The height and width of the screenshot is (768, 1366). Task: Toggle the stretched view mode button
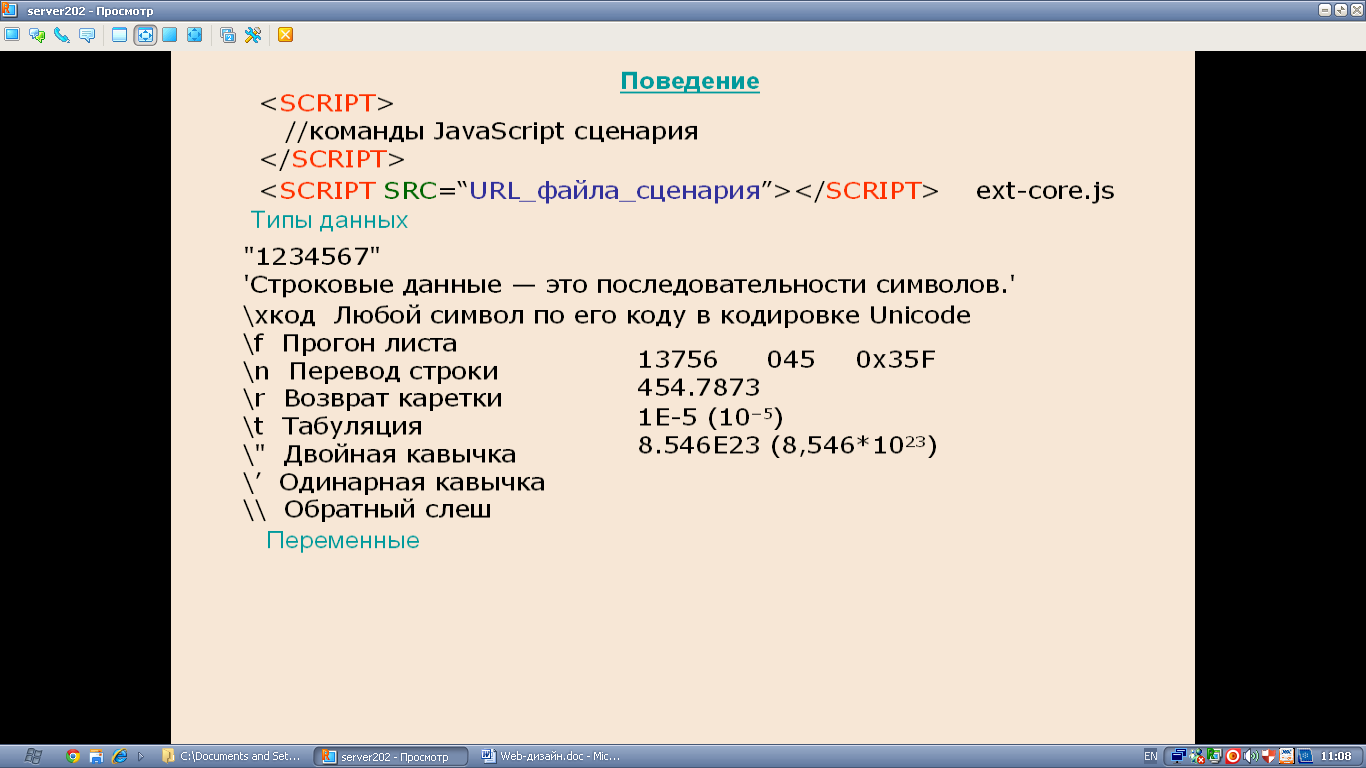(x=145, y=35)
